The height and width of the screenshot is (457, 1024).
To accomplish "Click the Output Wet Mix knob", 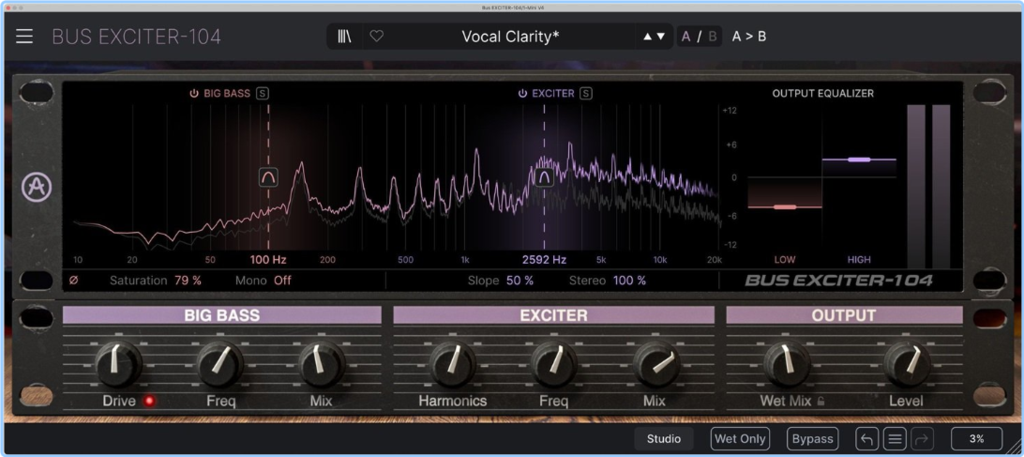I will [x=786, y=364].
